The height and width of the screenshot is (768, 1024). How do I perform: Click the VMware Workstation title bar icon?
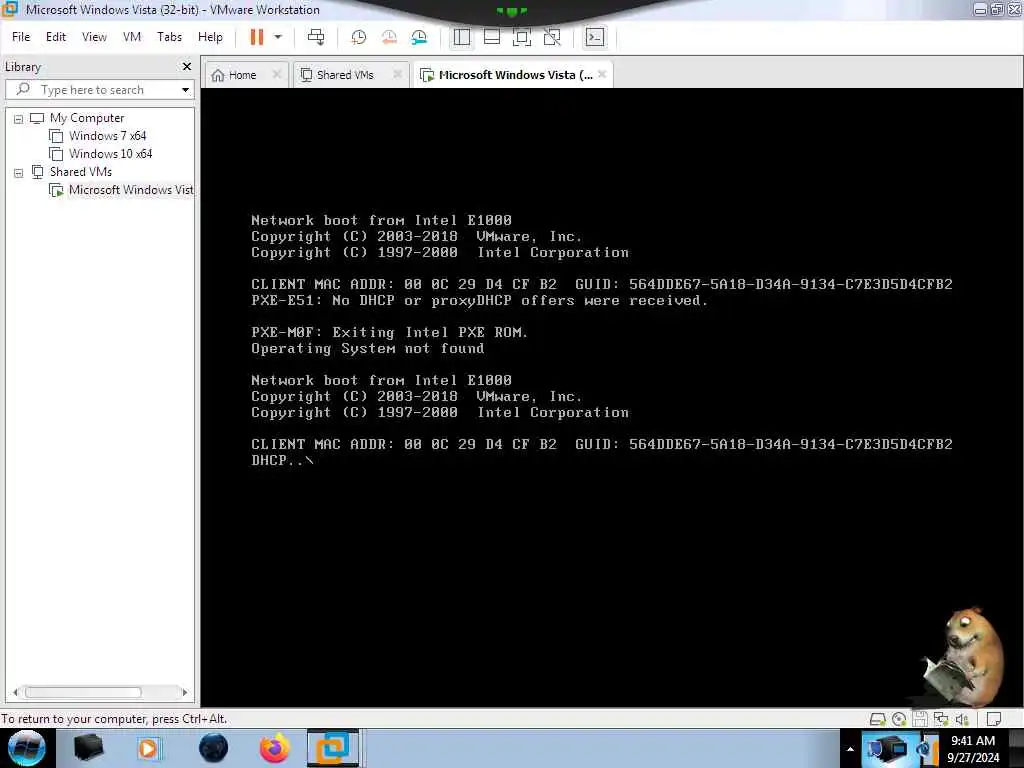point(9,9)
